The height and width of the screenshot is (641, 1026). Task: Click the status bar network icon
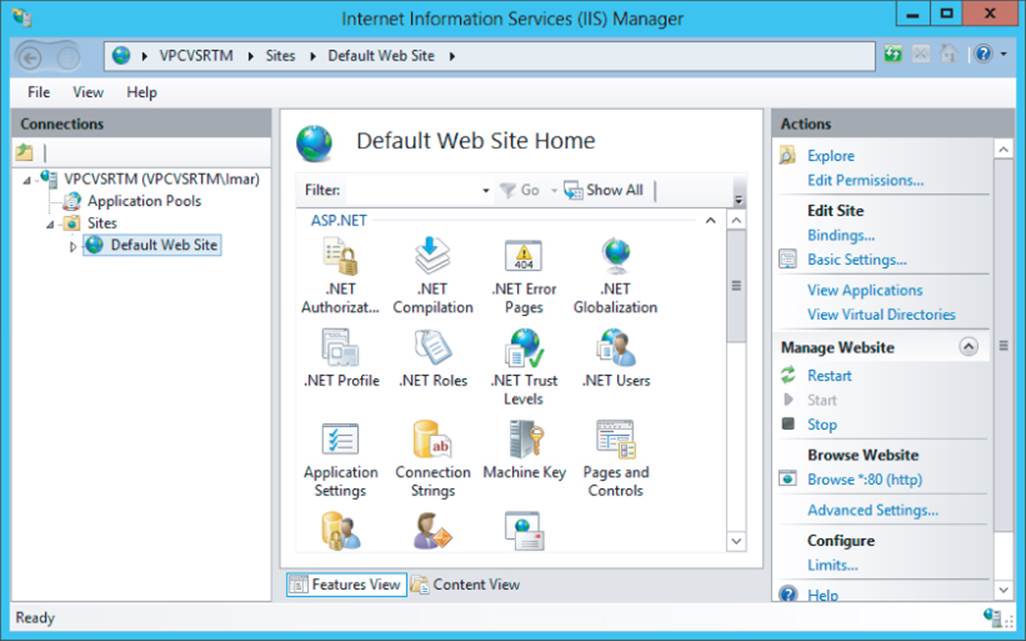point(993,617)
